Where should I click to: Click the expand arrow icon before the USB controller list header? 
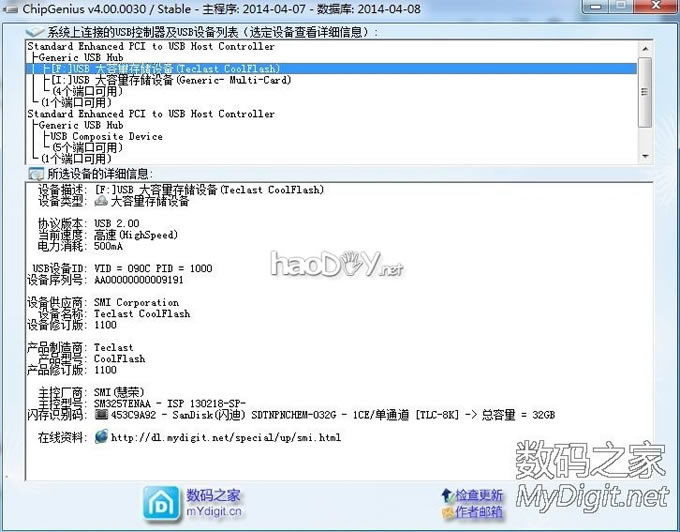tap(33, 33)
